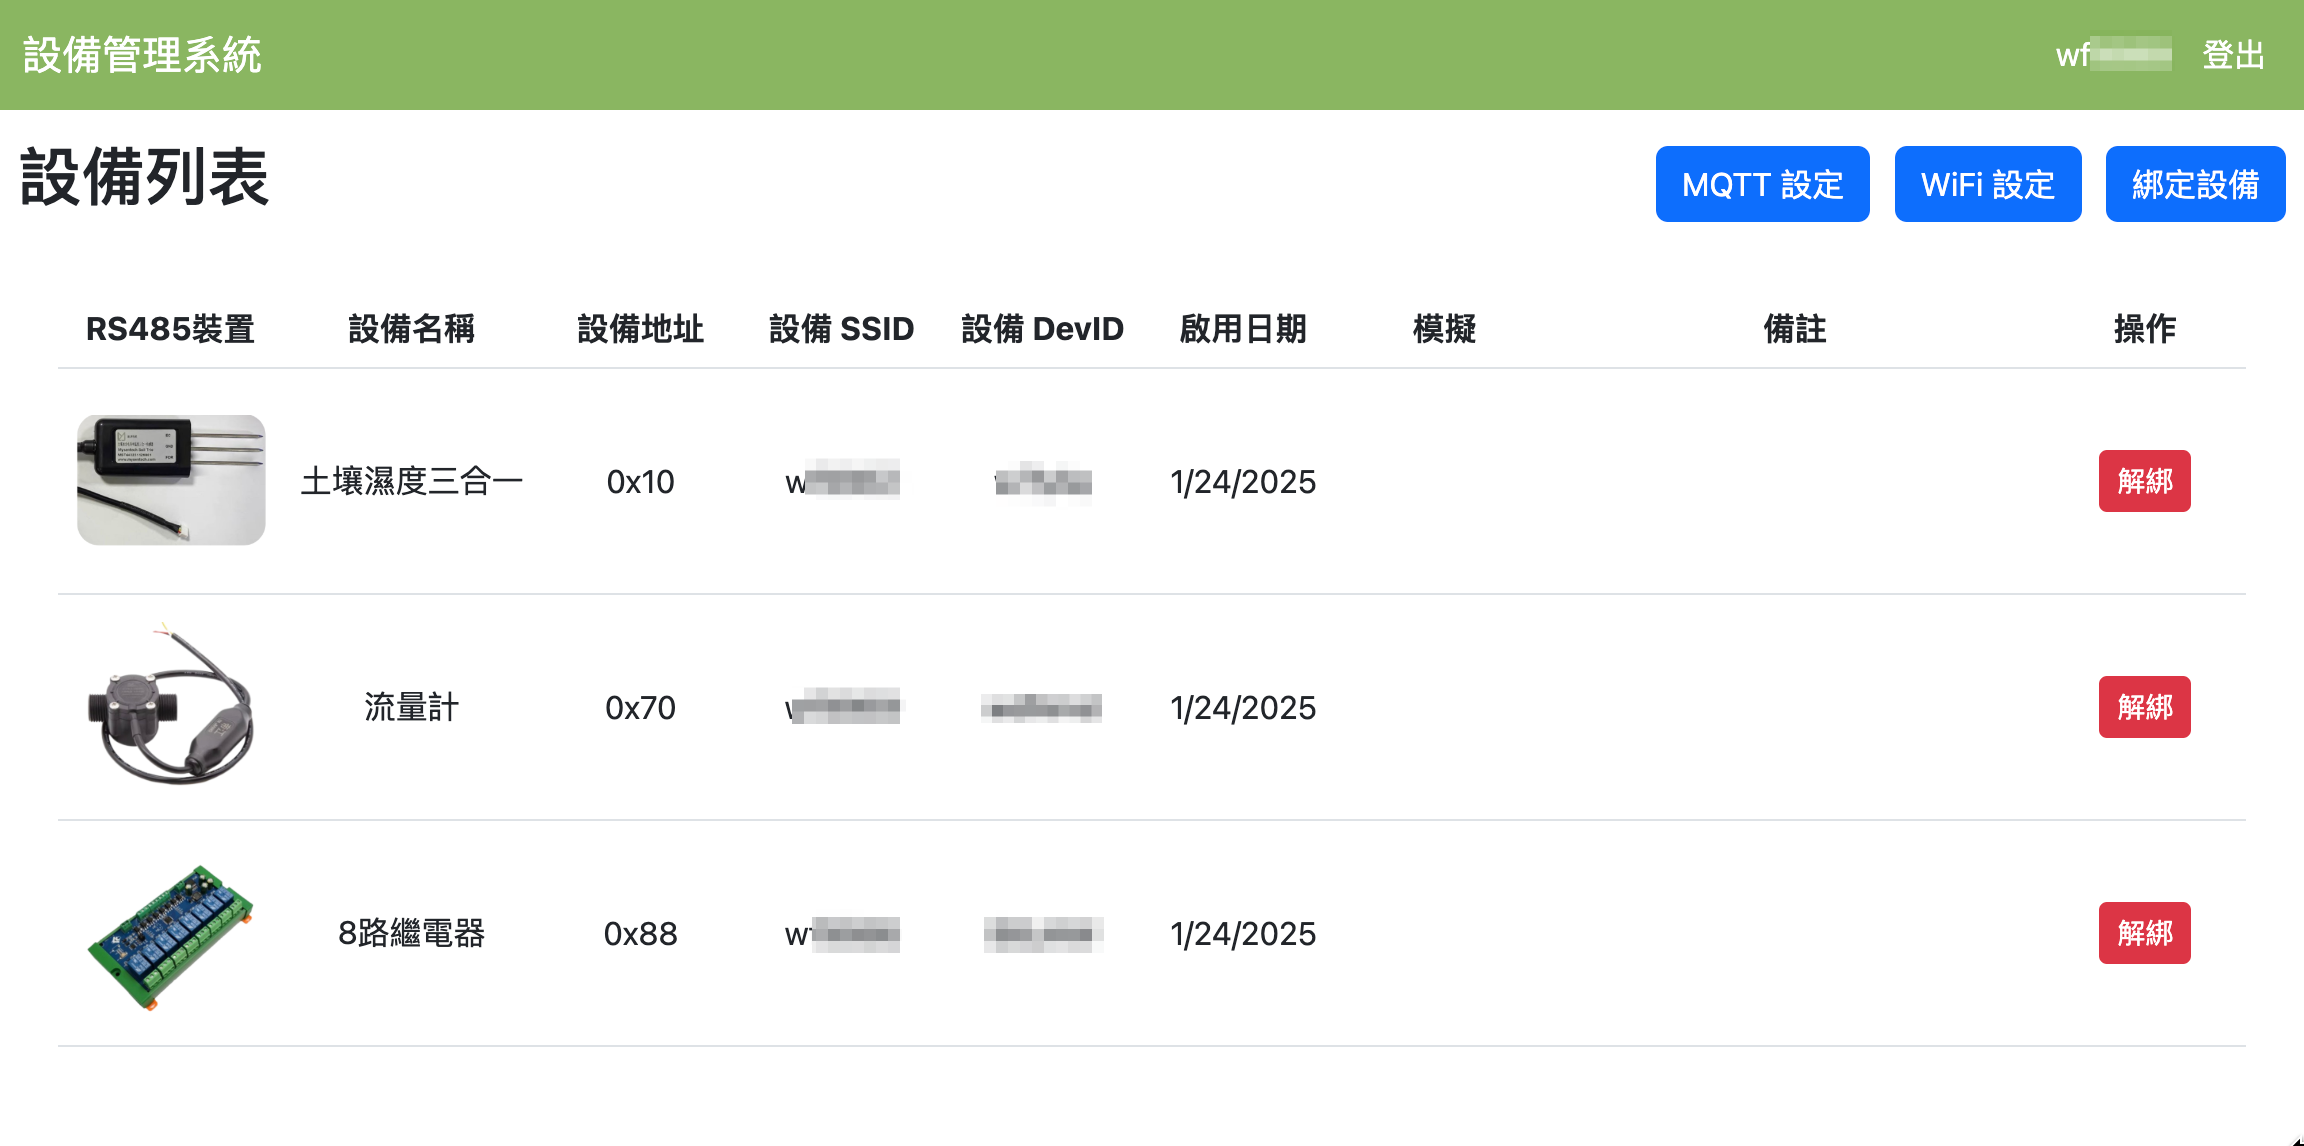Click the 綁定設備 bind device button

coord(2194,184)
